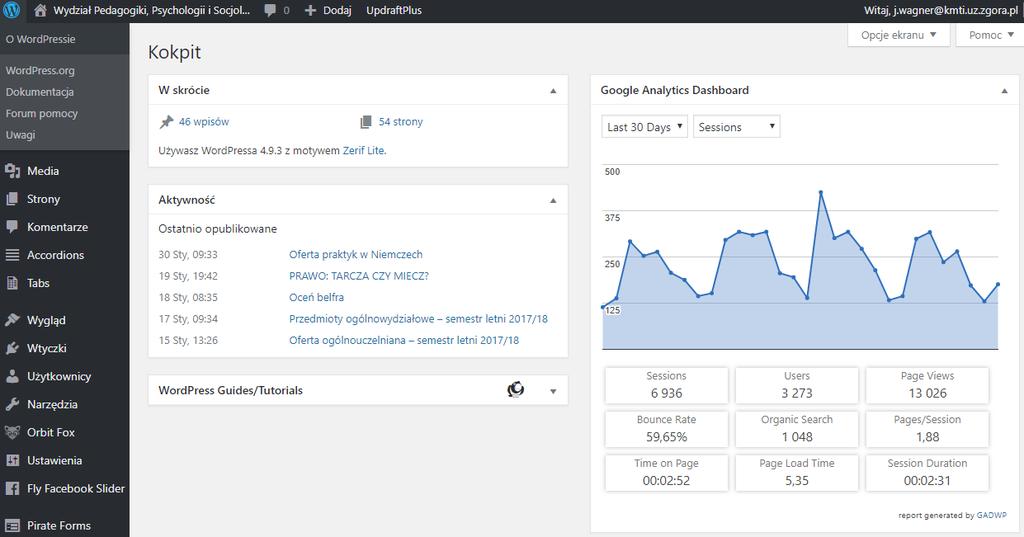Click the Użytkownicy user icon
The width and height of the screenshot is (1024, 537).
12,376
